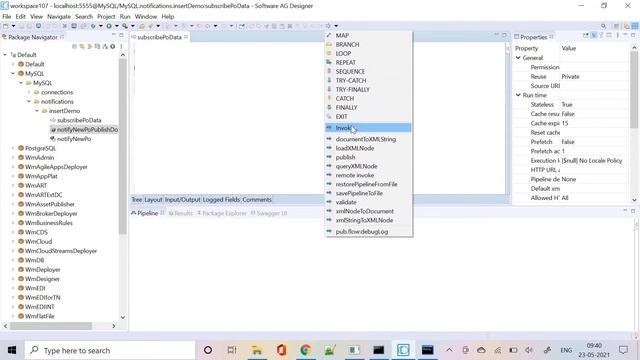
Task: Click Pipeline debug value None
Action: pyautogui.click(x=569, y=179)
